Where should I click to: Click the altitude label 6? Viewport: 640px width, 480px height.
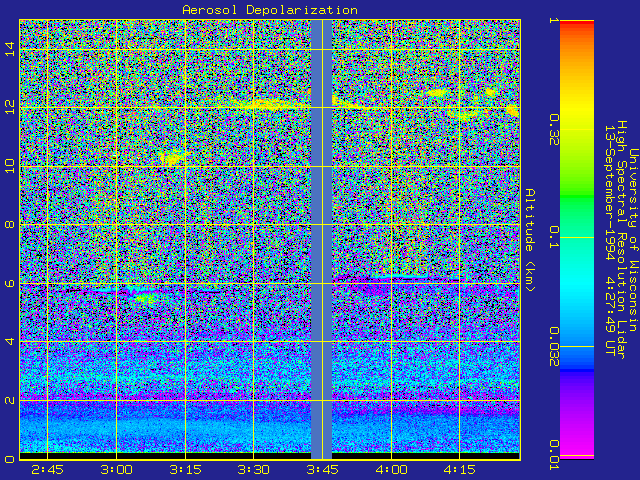tap(10, 283)
